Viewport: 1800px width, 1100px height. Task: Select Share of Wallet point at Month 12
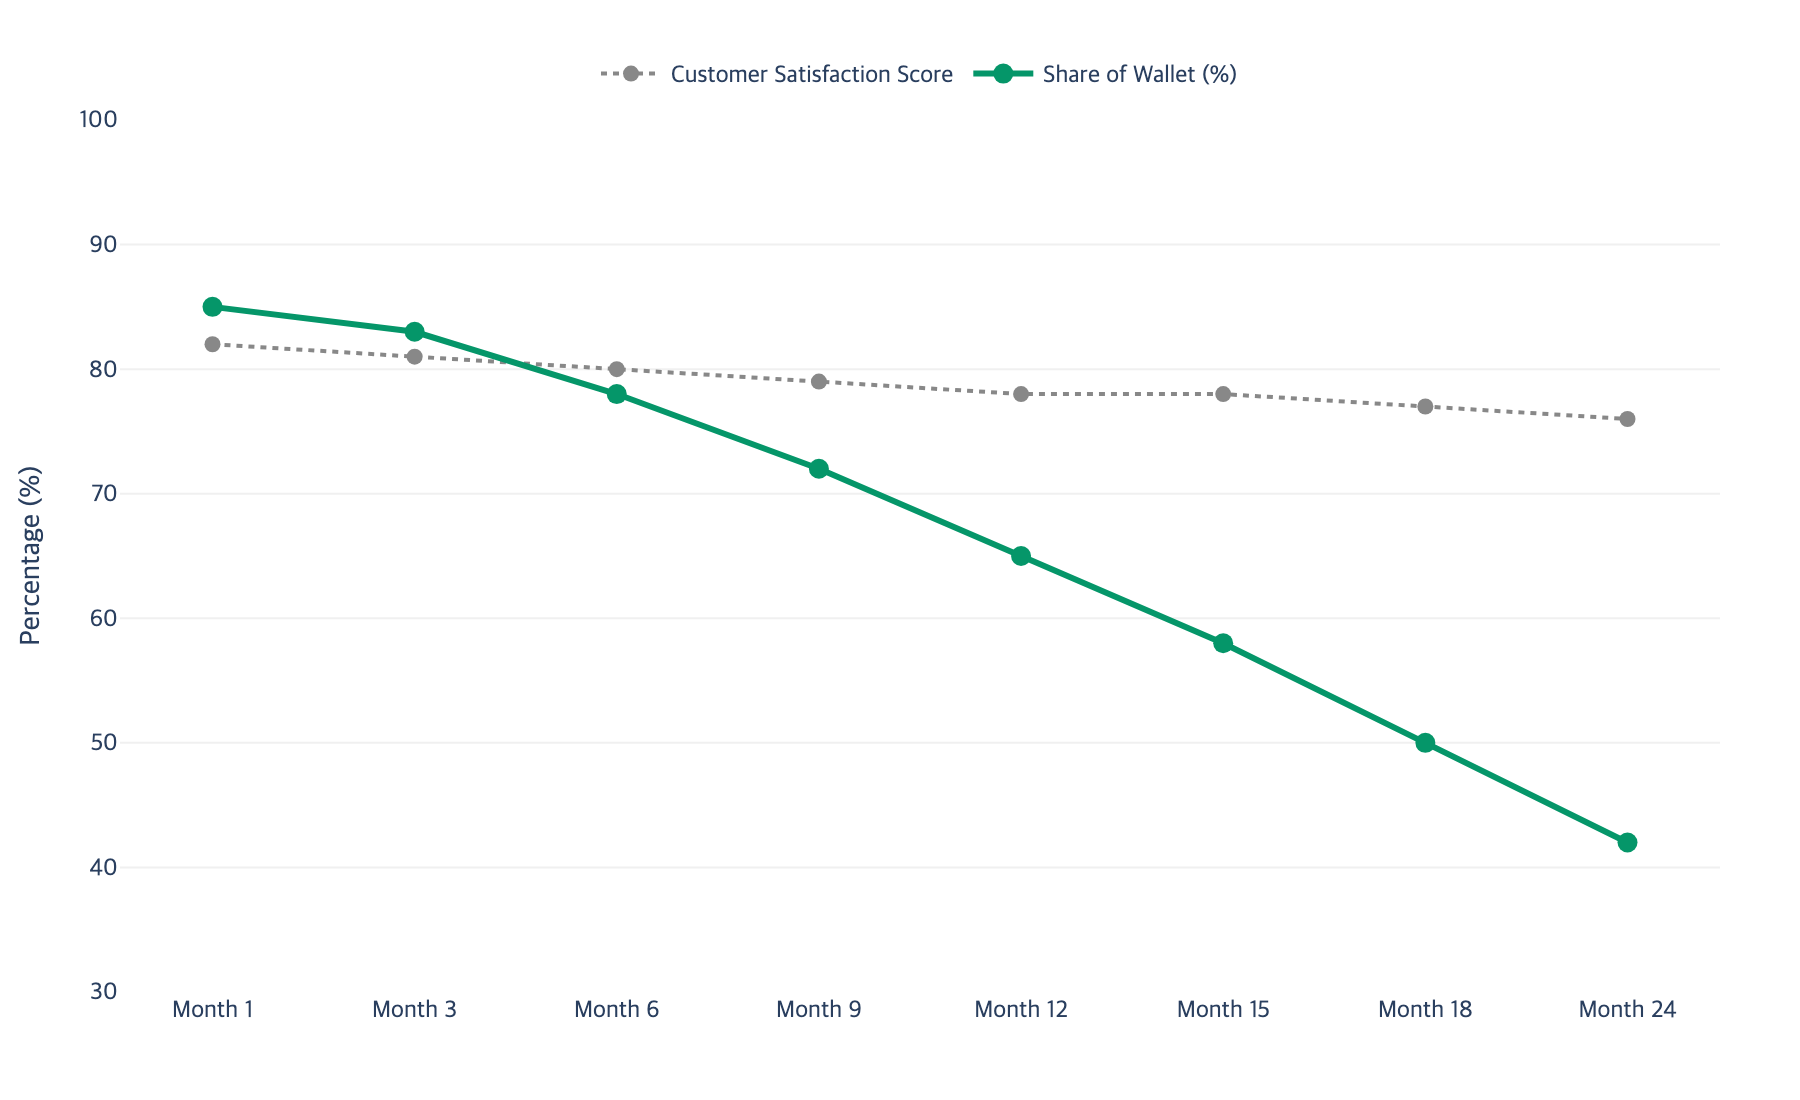[x=1021, y=556]
